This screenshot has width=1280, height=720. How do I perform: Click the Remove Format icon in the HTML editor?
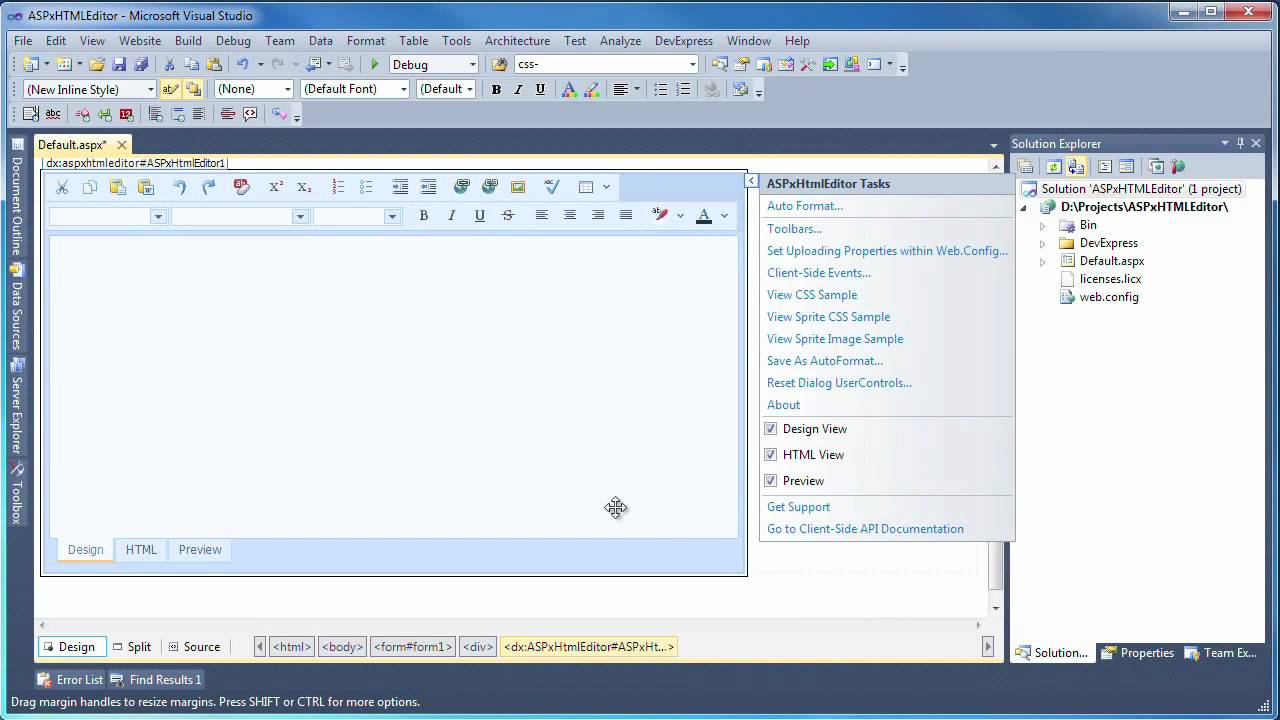point(241,187)
